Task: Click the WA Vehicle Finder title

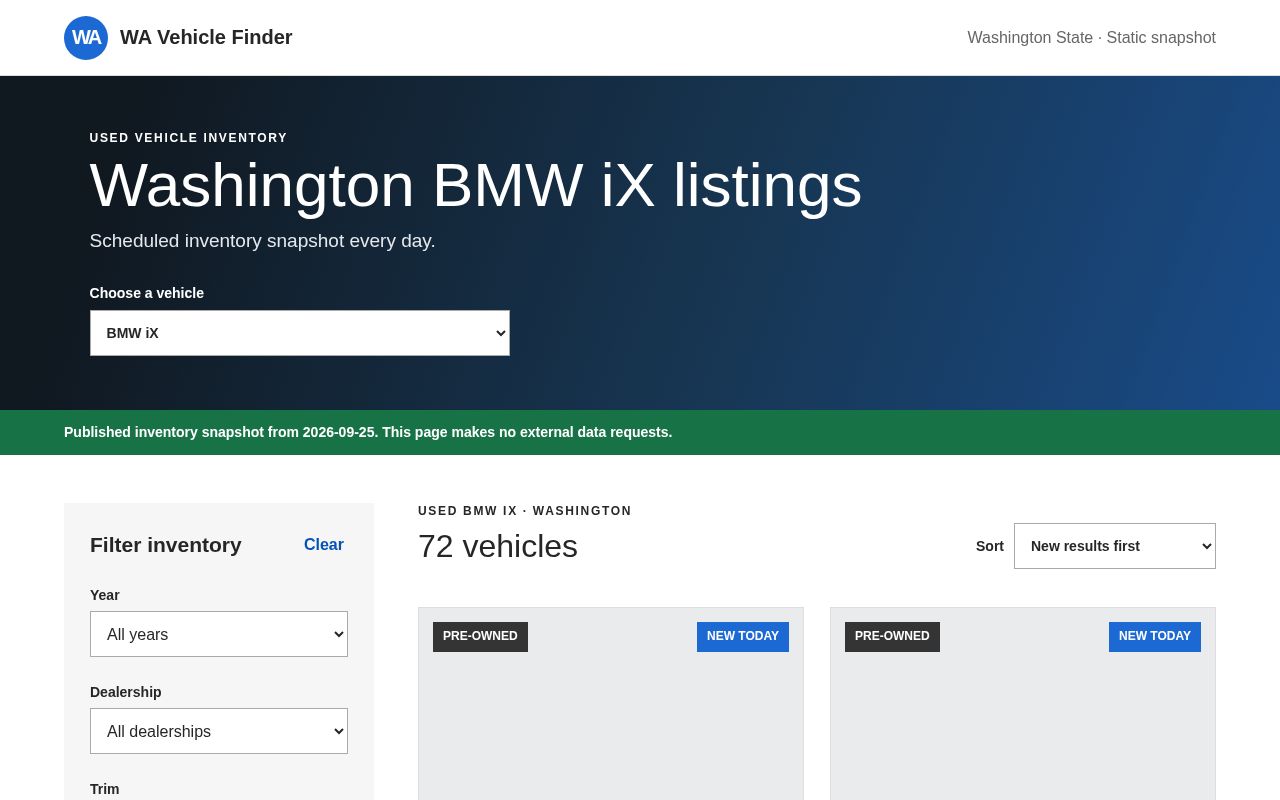Action: [x=206, y=37]
